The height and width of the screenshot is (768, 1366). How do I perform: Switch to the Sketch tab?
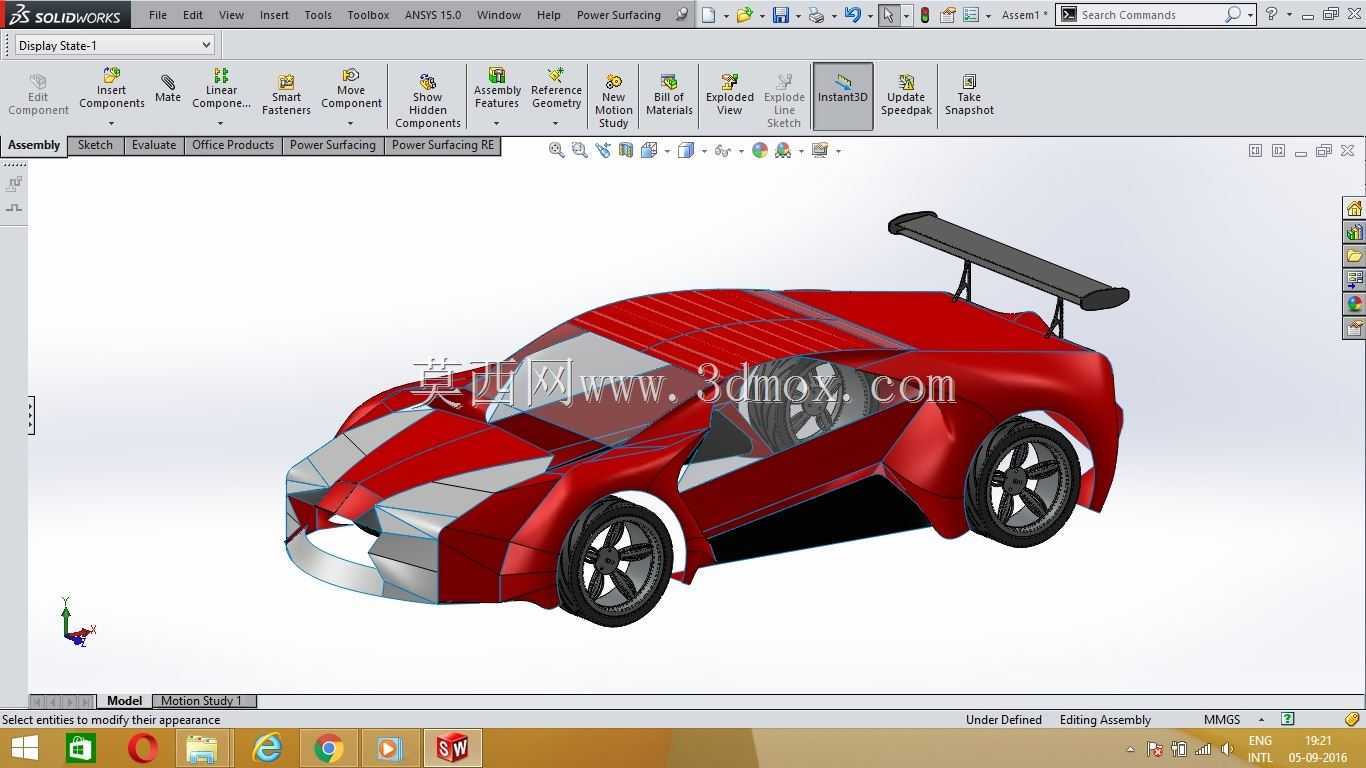(x=95, y=145)
